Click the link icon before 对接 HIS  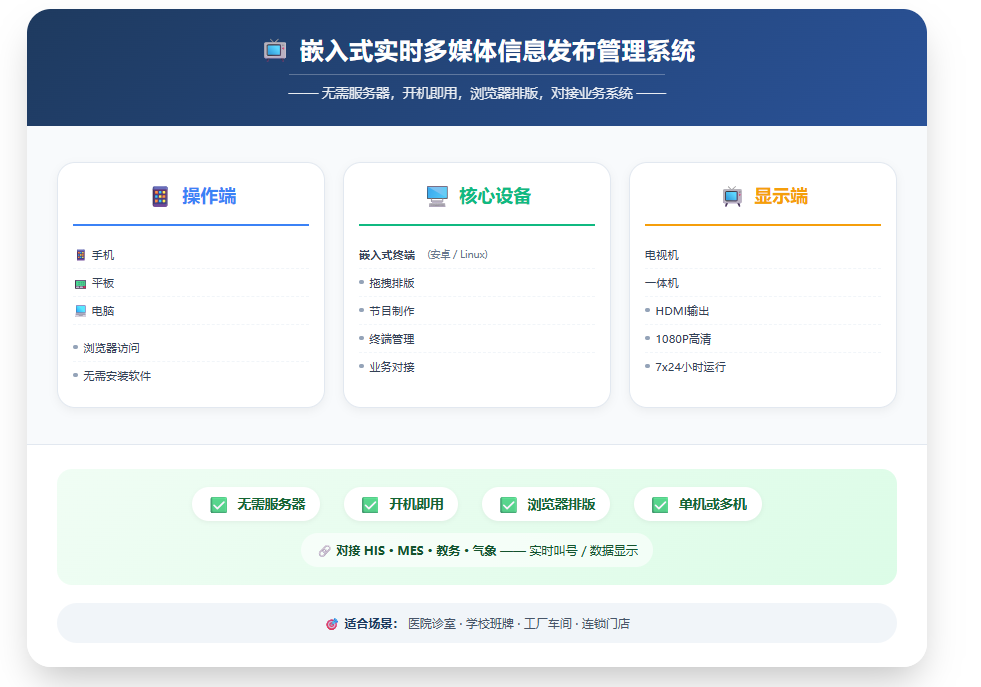coord(324,551)
